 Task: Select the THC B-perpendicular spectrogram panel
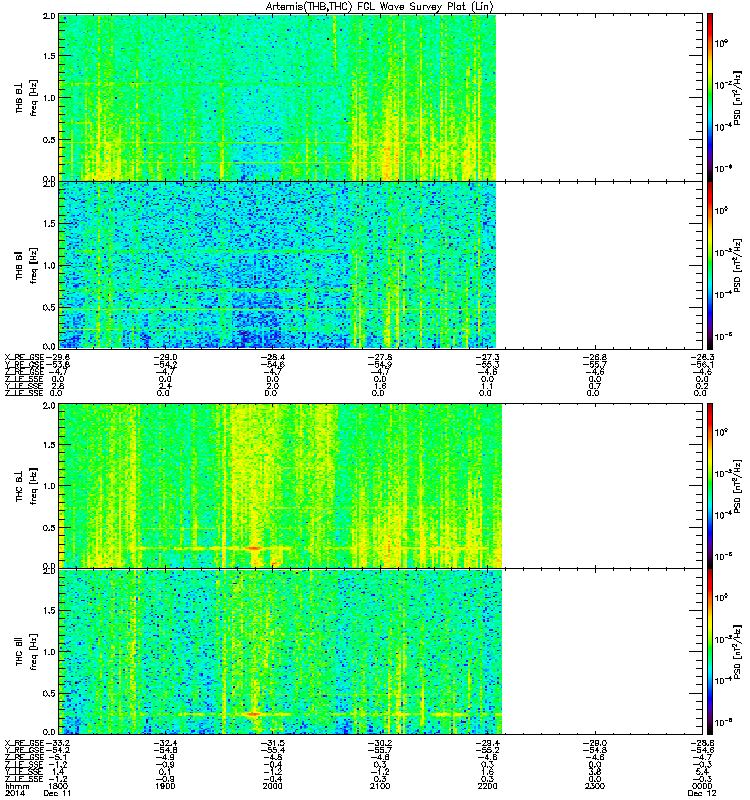coord(381,486)
